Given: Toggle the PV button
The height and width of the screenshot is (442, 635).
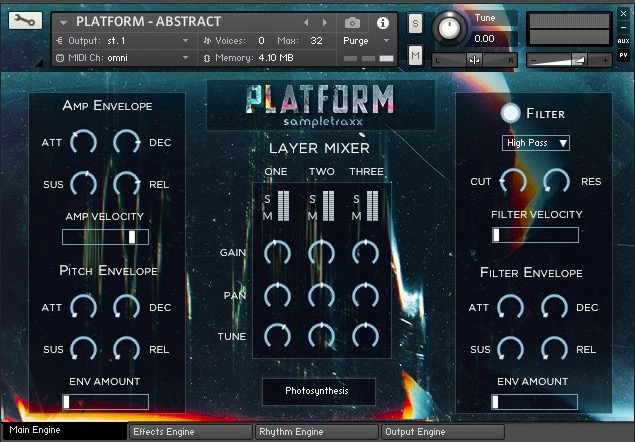Looking at the screenshot, I should click(623, 55).
